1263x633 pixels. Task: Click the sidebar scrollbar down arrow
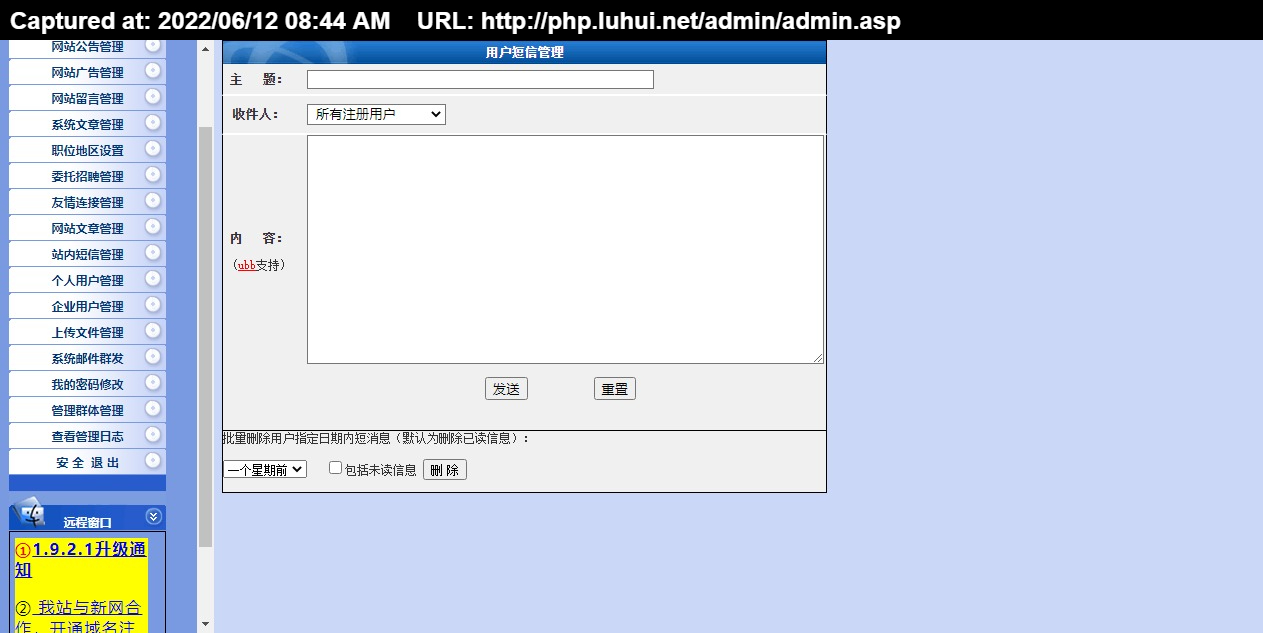206,624
